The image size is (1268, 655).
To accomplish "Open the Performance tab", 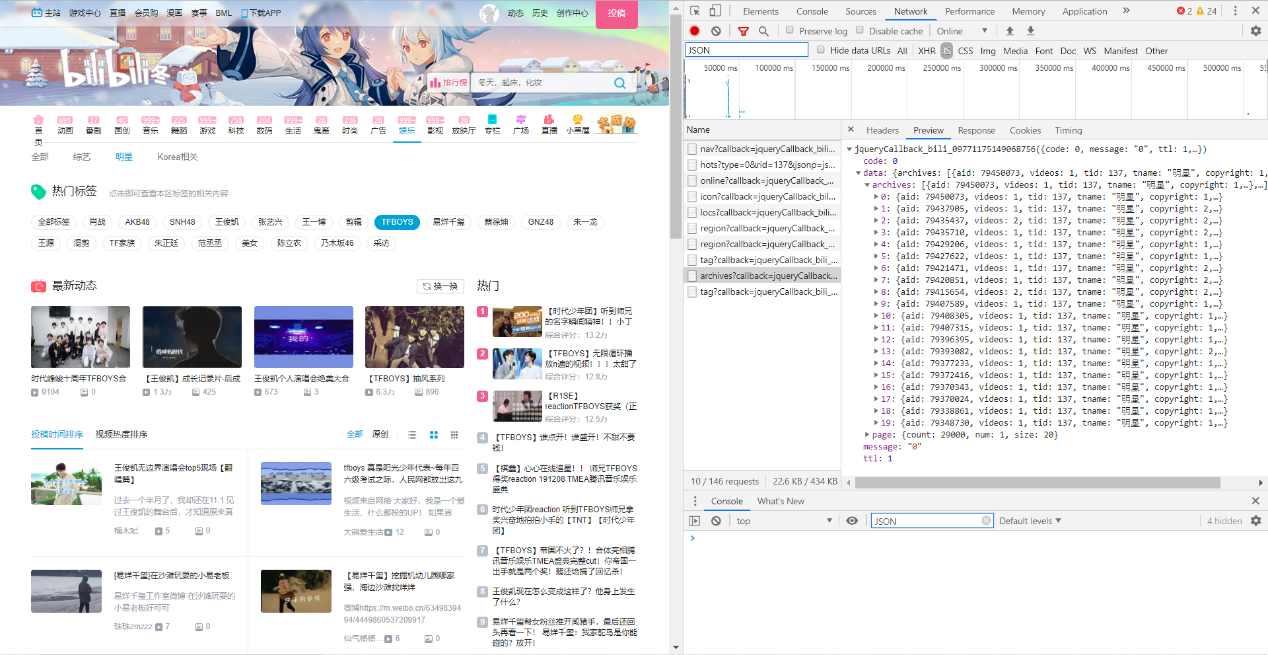I will 970,11.
